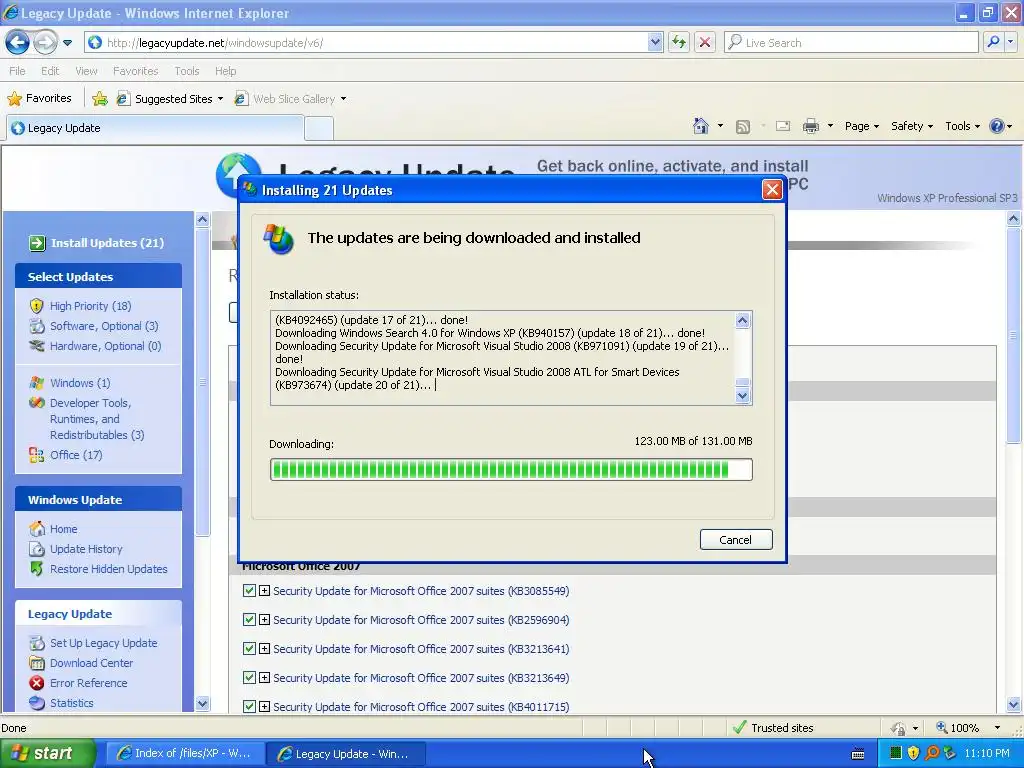
Task: Expand details for update KB3085549
Action: tap(264, 590)
